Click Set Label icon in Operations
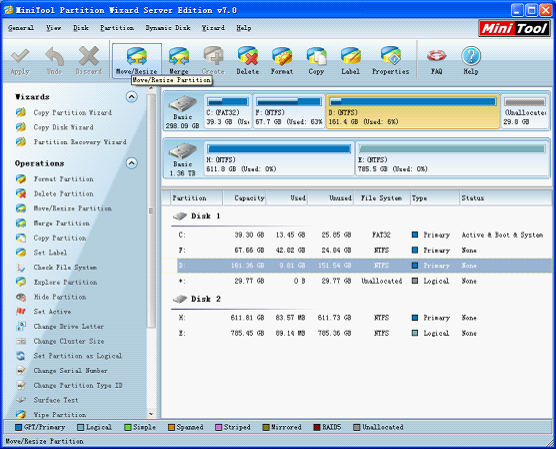The width and height of the screenshot is (556, 449). coord(21,253)
